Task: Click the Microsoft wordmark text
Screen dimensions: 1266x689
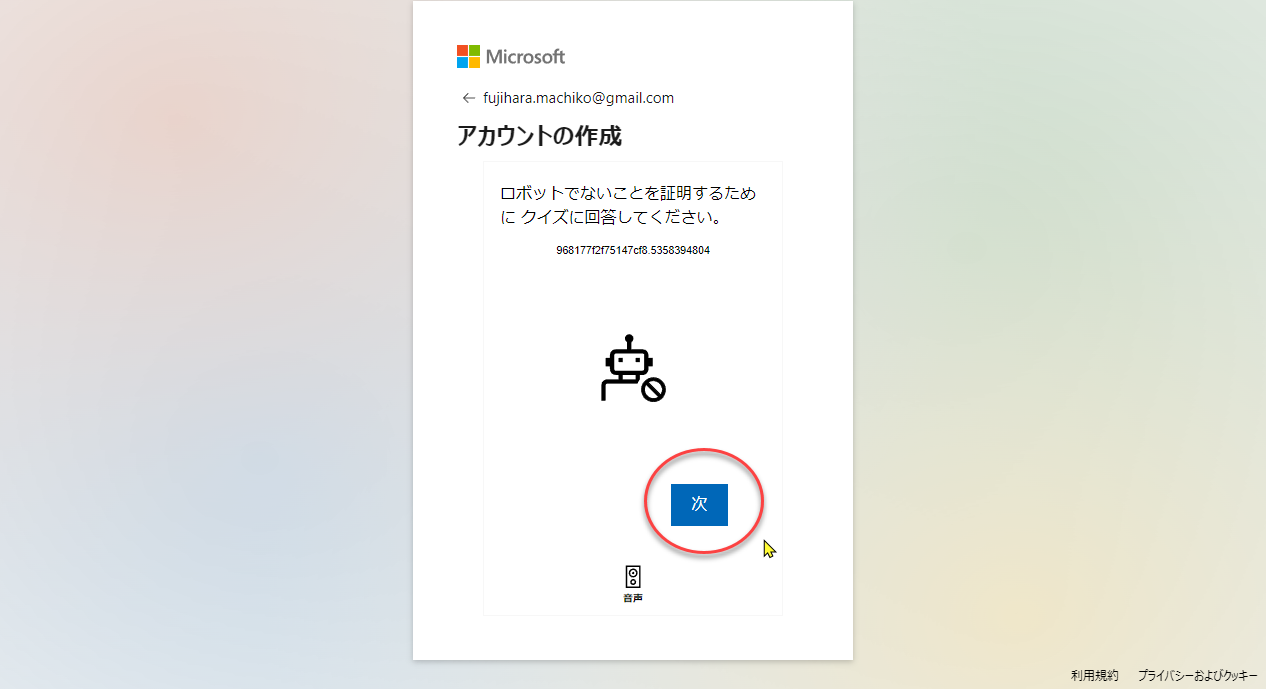Action: tap(526, 57)
